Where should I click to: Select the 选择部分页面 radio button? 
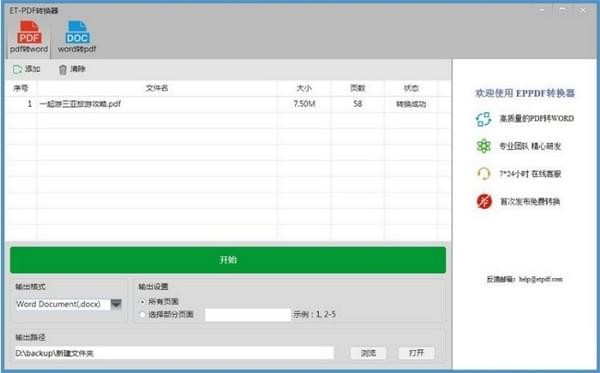[x=142, y=315]
